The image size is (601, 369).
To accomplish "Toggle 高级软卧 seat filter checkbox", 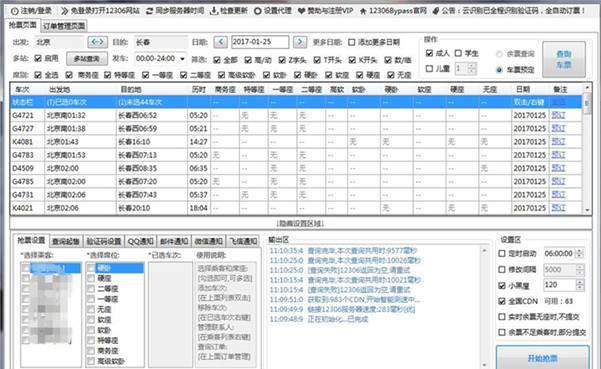I will [222, 75].
